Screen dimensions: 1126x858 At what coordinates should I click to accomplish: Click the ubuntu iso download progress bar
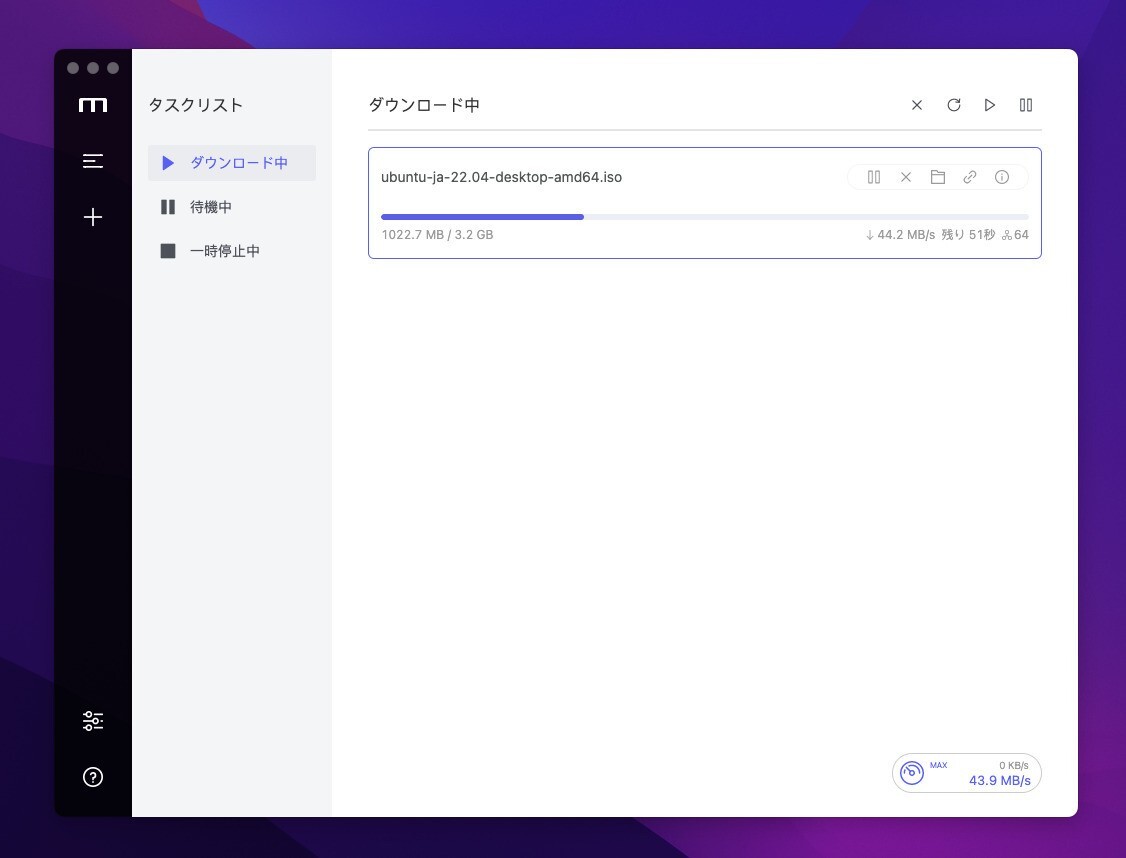click(704, 217)
